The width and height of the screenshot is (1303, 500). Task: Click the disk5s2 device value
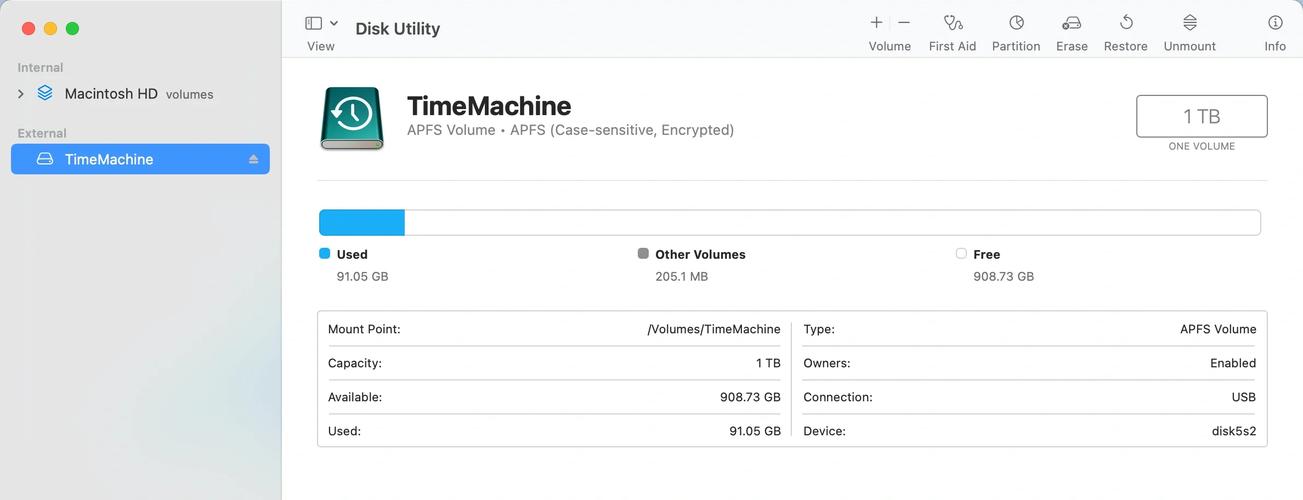tap(1234, 431)
